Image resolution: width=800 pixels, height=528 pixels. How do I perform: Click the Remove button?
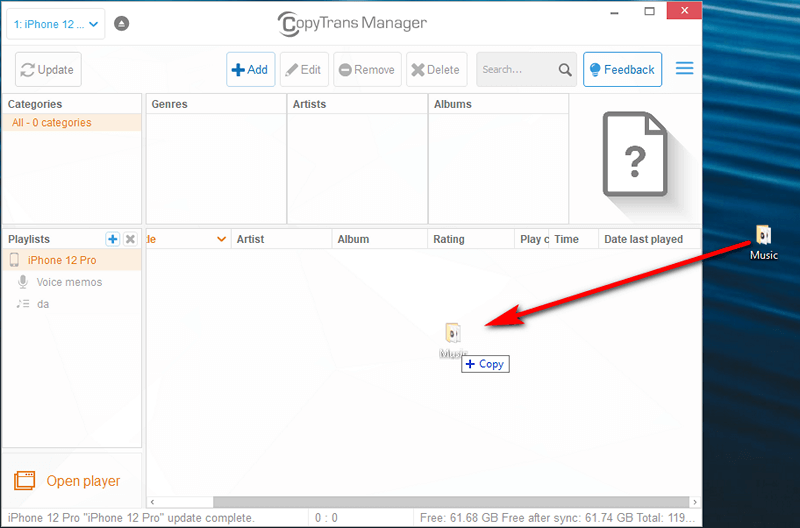click(367, 69)
